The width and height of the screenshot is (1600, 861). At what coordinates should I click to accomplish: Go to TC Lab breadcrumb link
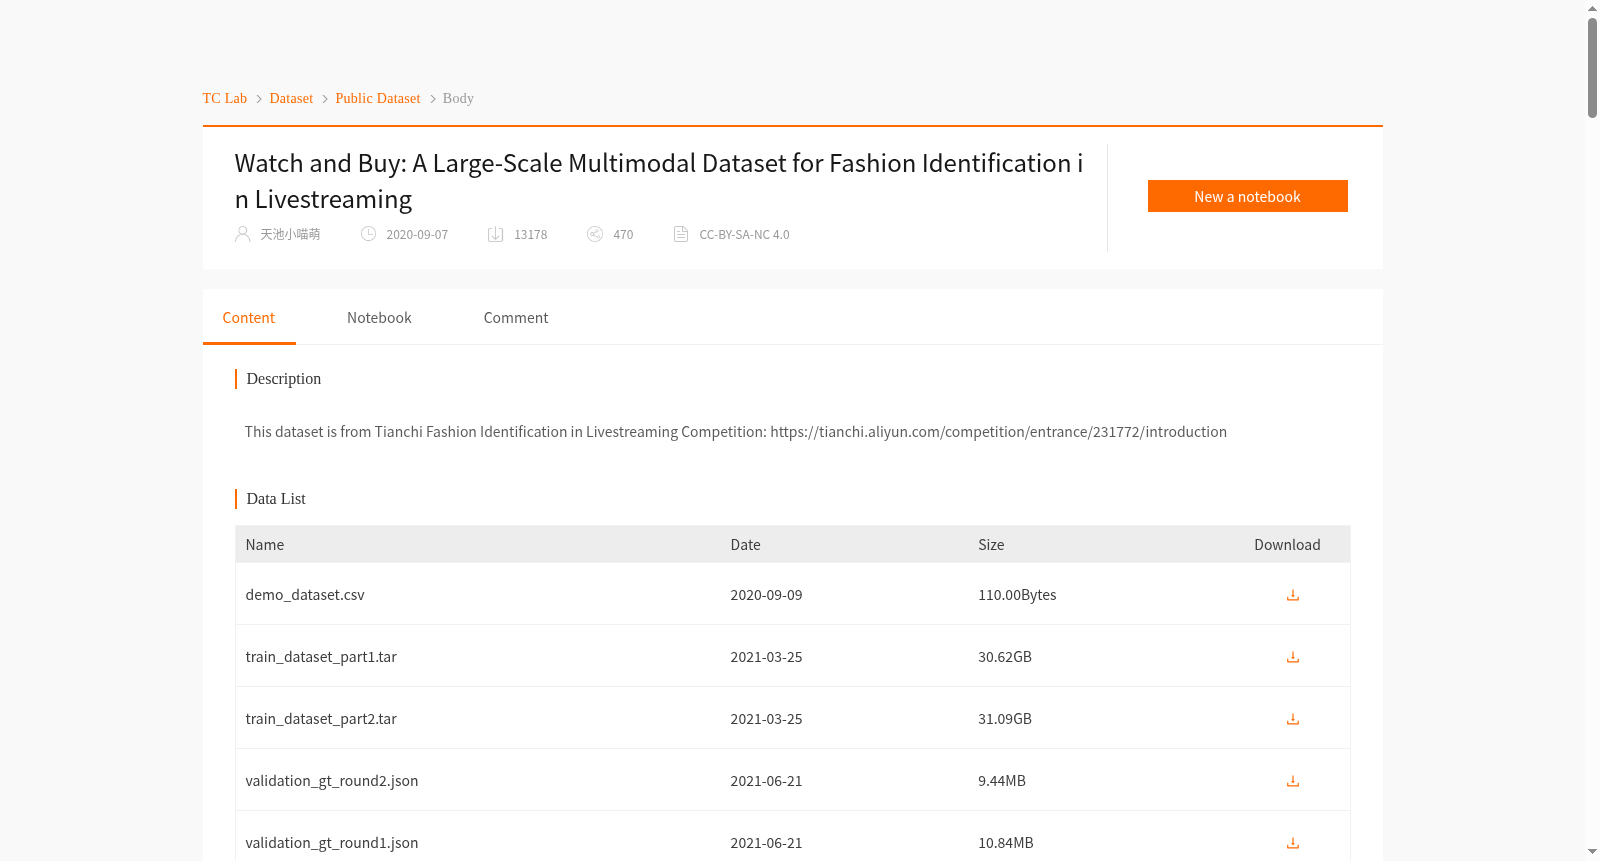coord(225,98)
